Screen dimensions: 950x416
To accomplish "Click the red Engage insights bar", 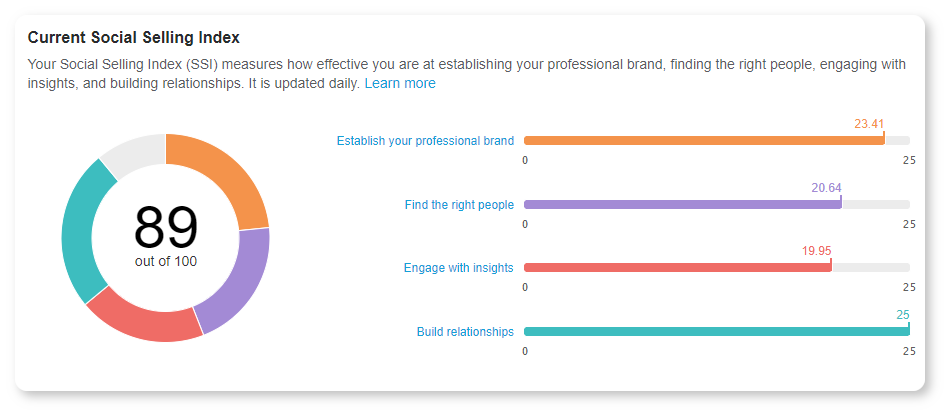I will 677,268.
